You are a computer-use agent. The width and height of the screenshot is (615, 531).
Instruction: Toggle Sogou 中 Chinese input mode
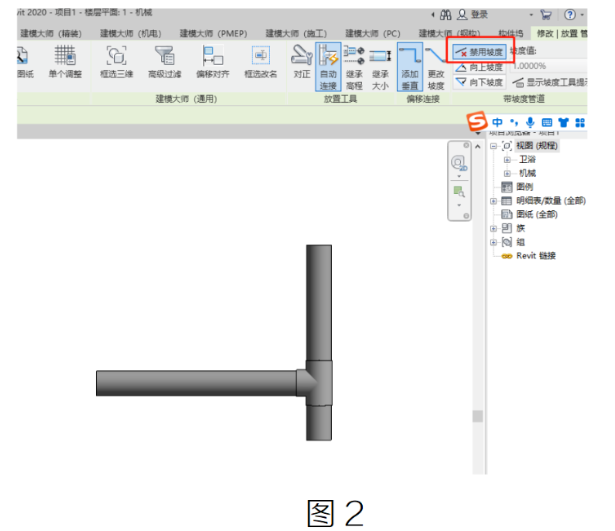coord(497,122)
